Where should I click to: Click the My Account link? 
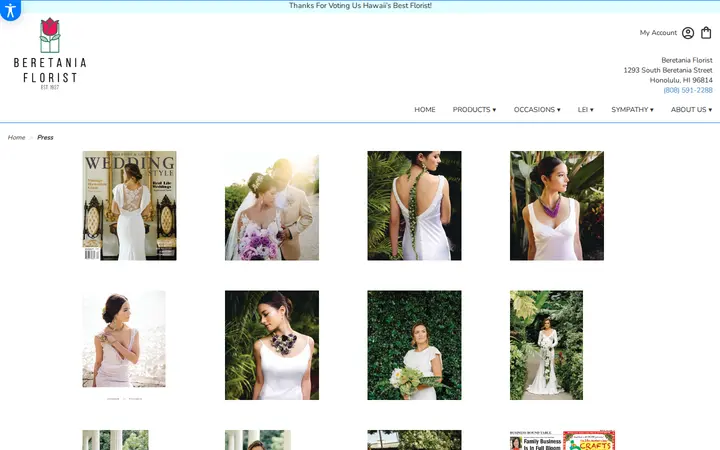pos(658,33)
